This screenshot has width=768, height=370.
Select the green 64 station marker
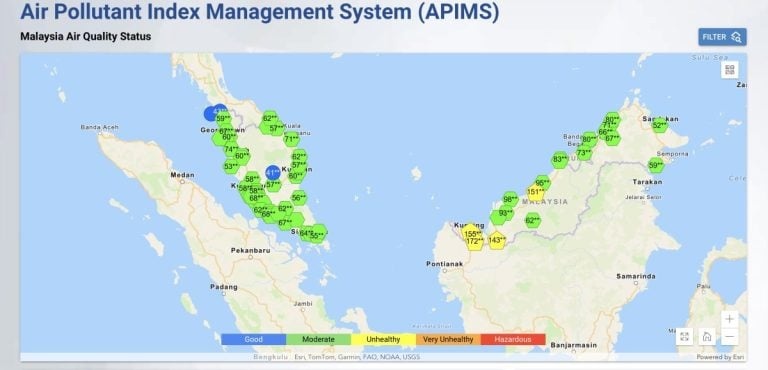pyautogui.click(x=306, y=233)
